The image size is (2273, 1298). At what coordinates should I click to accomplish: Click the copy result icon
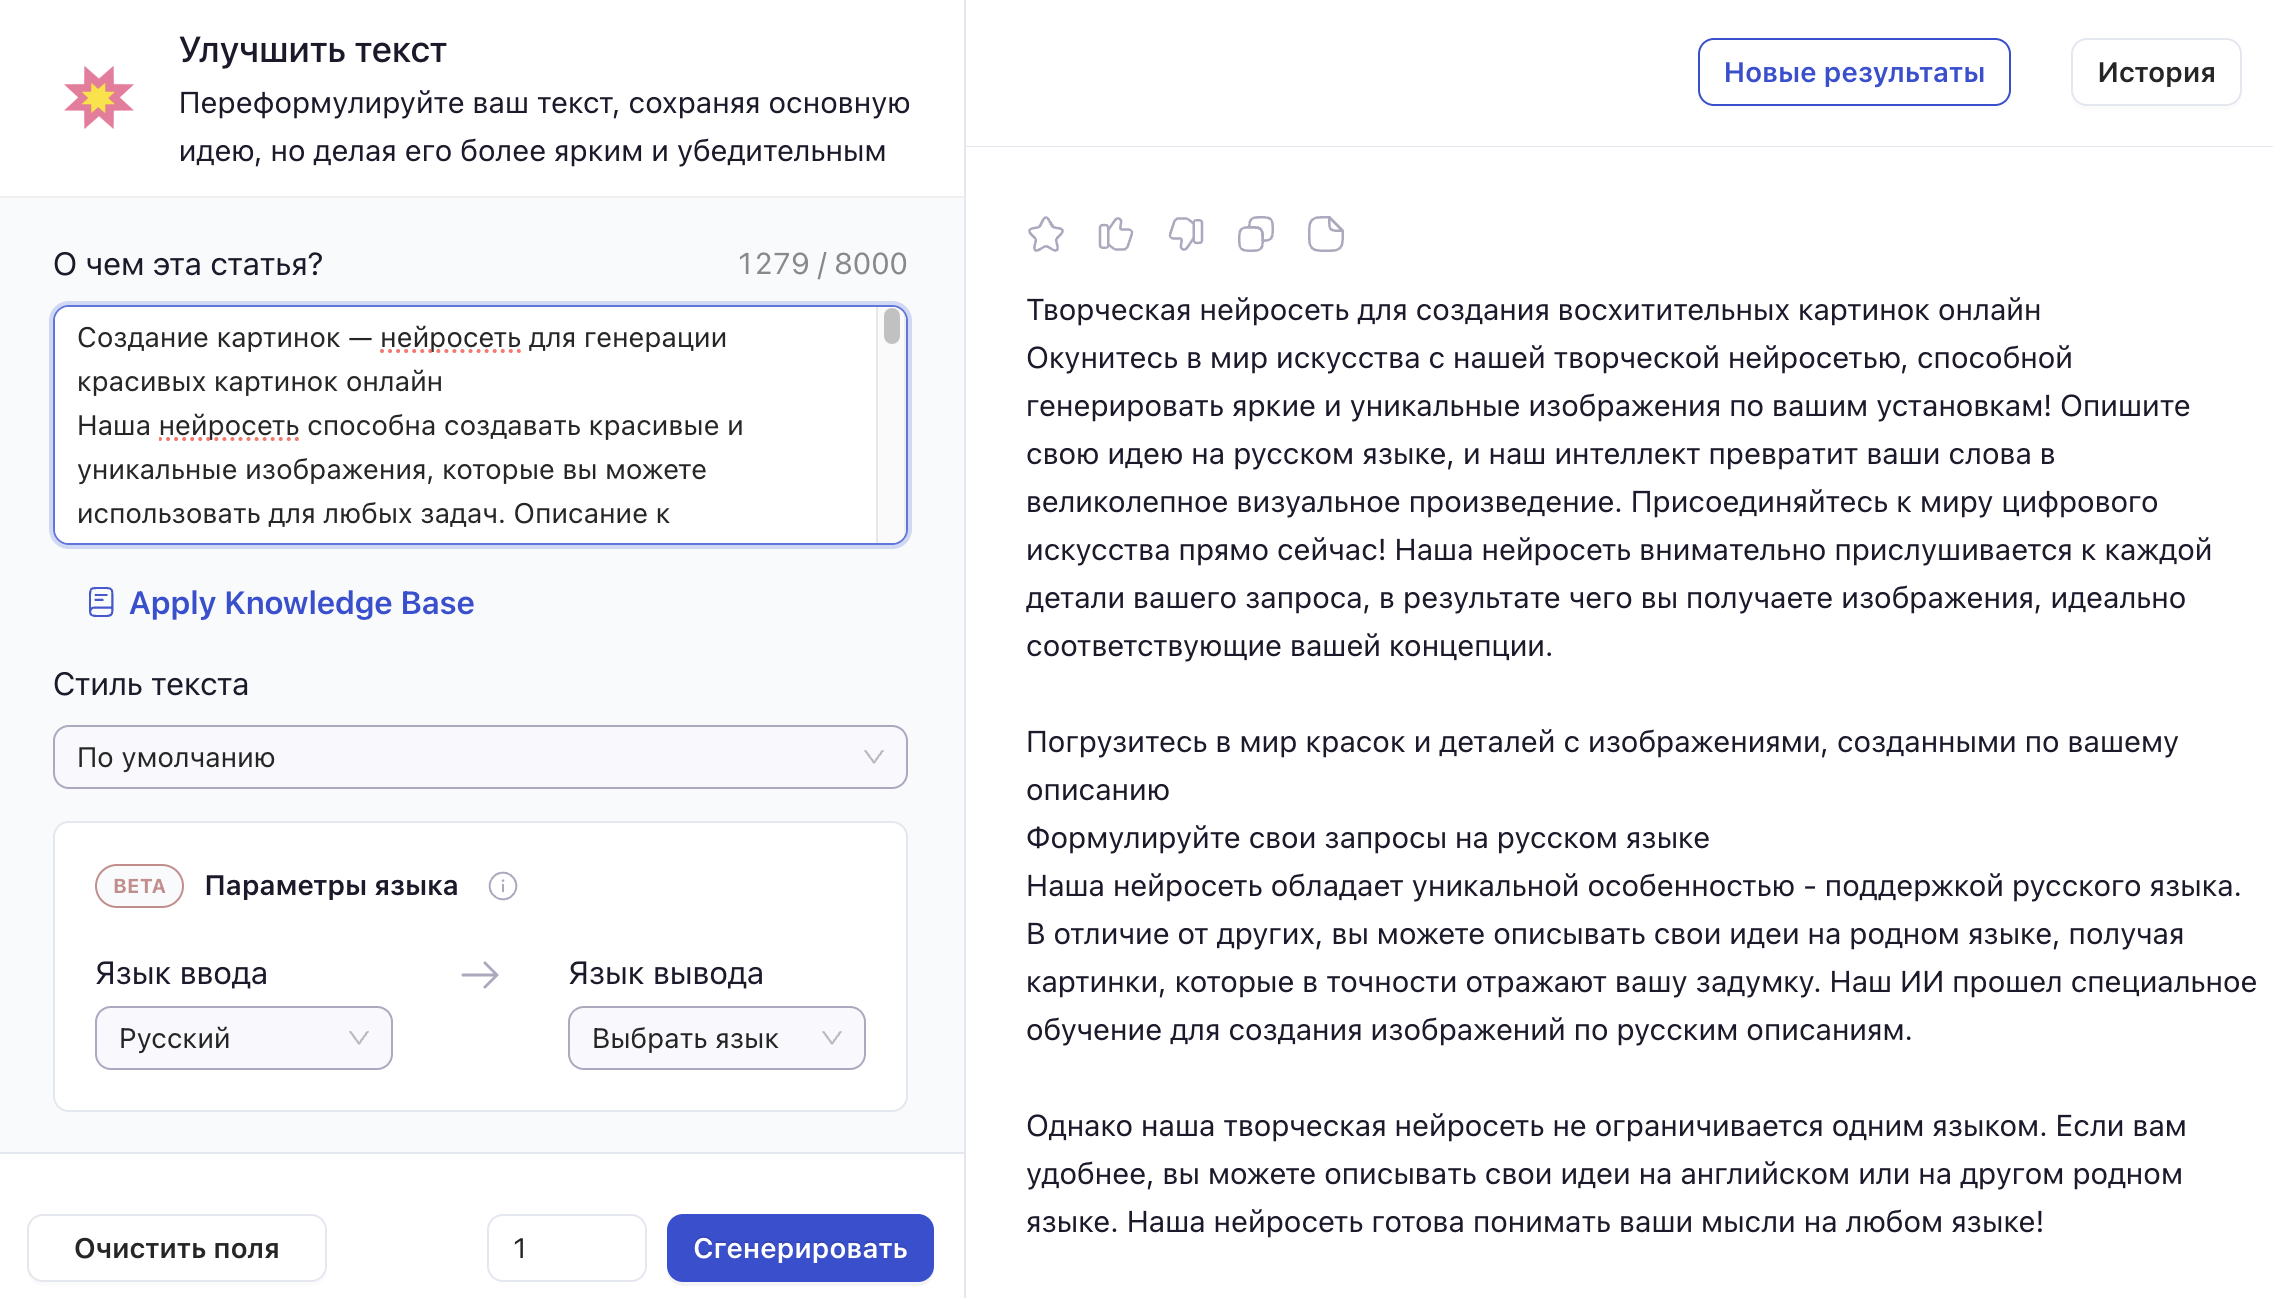1255,234
